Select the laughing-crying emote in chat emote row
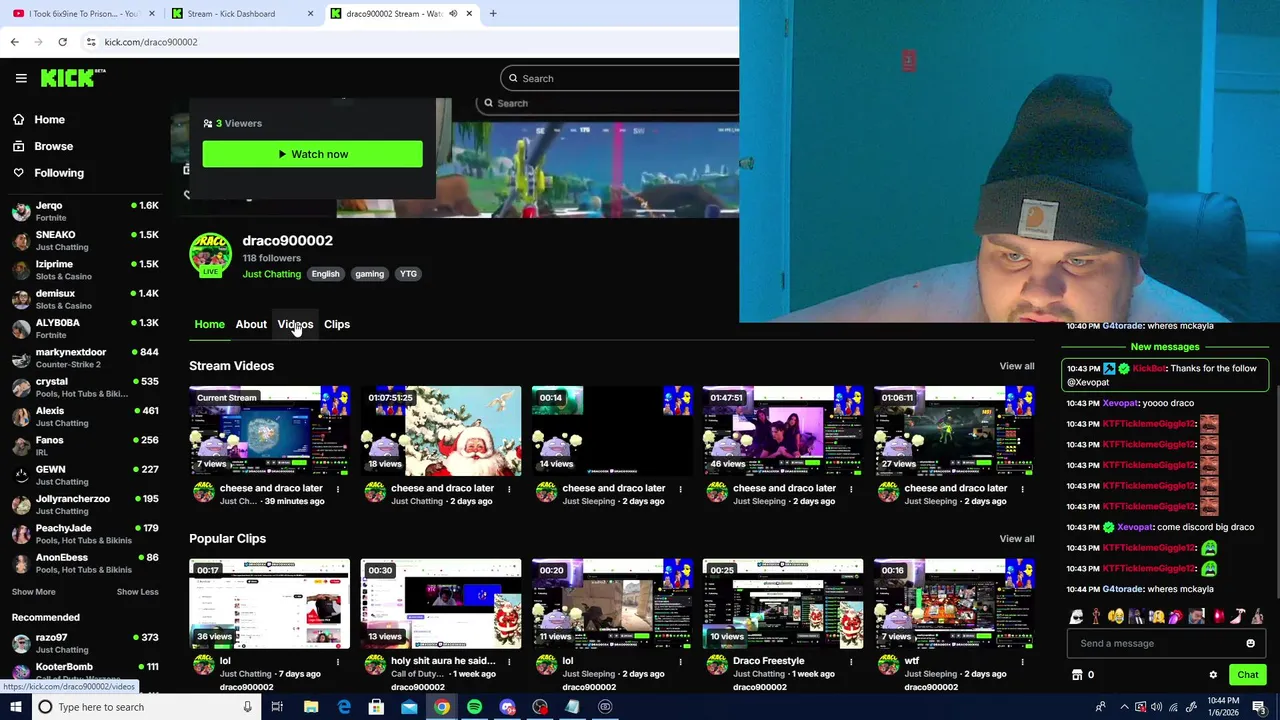The width and height of the screenshot is (1280, 720). click(1116, 617)
